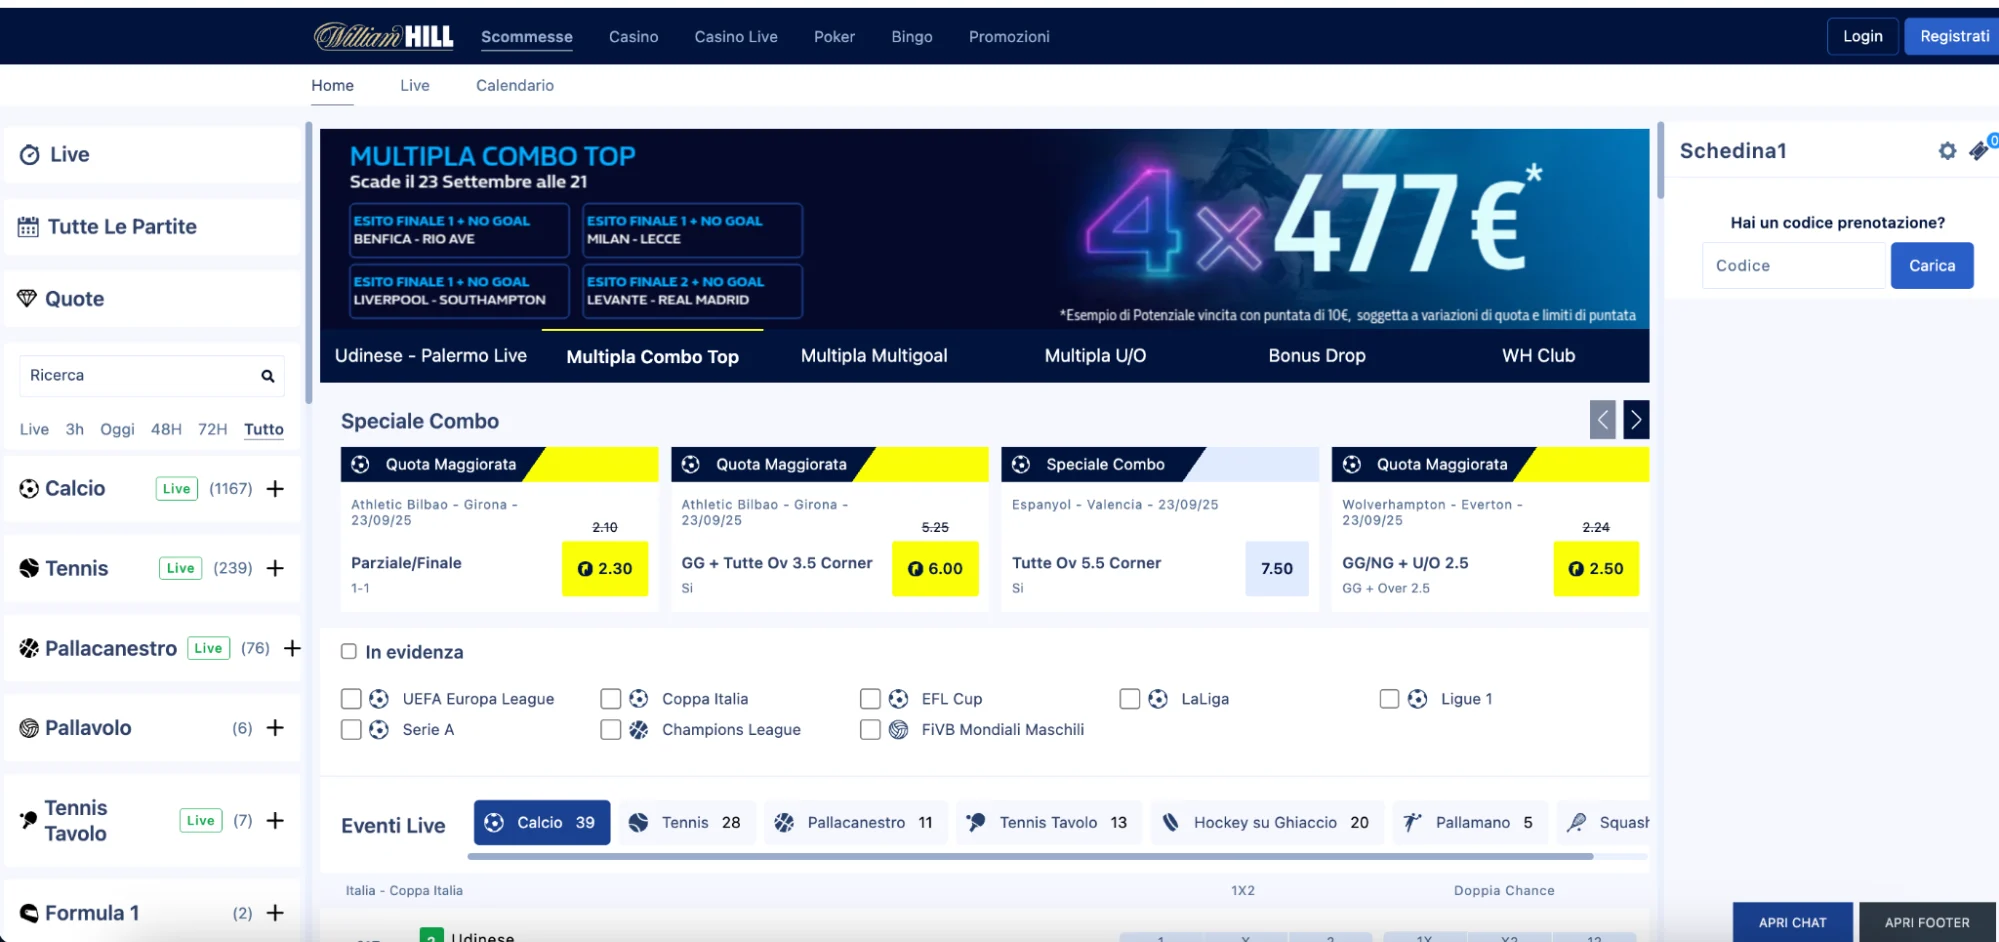
Task: Click the Tutte Le Partite calendar icon
Action: tap(28, 227)
